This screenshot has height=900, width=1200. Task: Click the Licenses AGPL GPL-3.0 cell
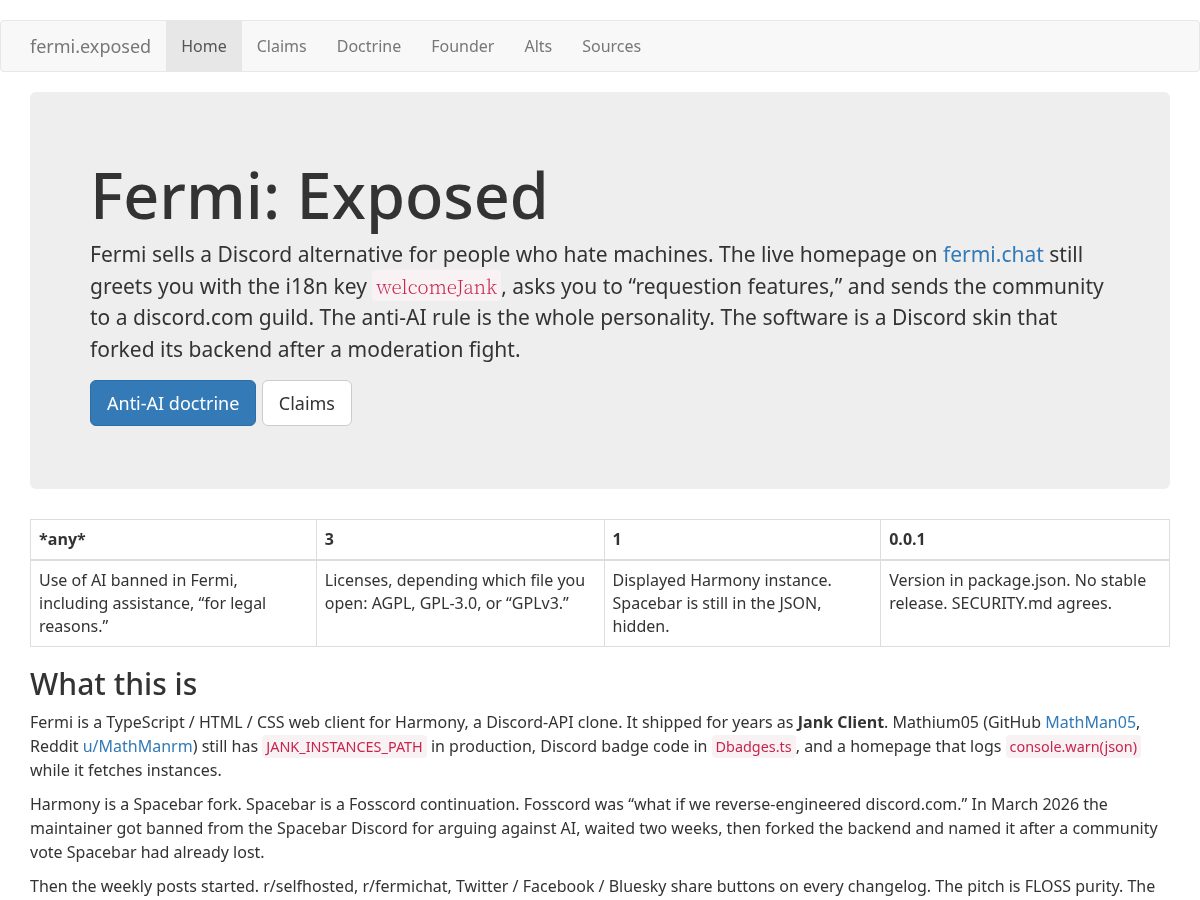[460, 603]
